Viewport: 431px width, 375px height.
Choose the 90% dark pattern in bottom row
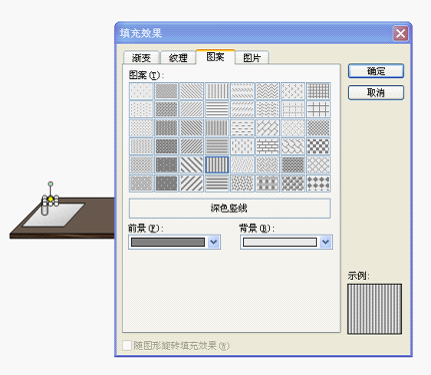click(166, 183)
